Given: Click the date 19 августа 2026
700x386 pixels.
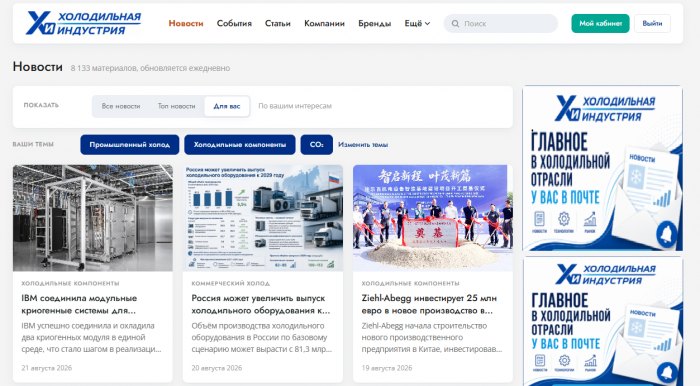Looking at the screenshot, I should [387, 368].
